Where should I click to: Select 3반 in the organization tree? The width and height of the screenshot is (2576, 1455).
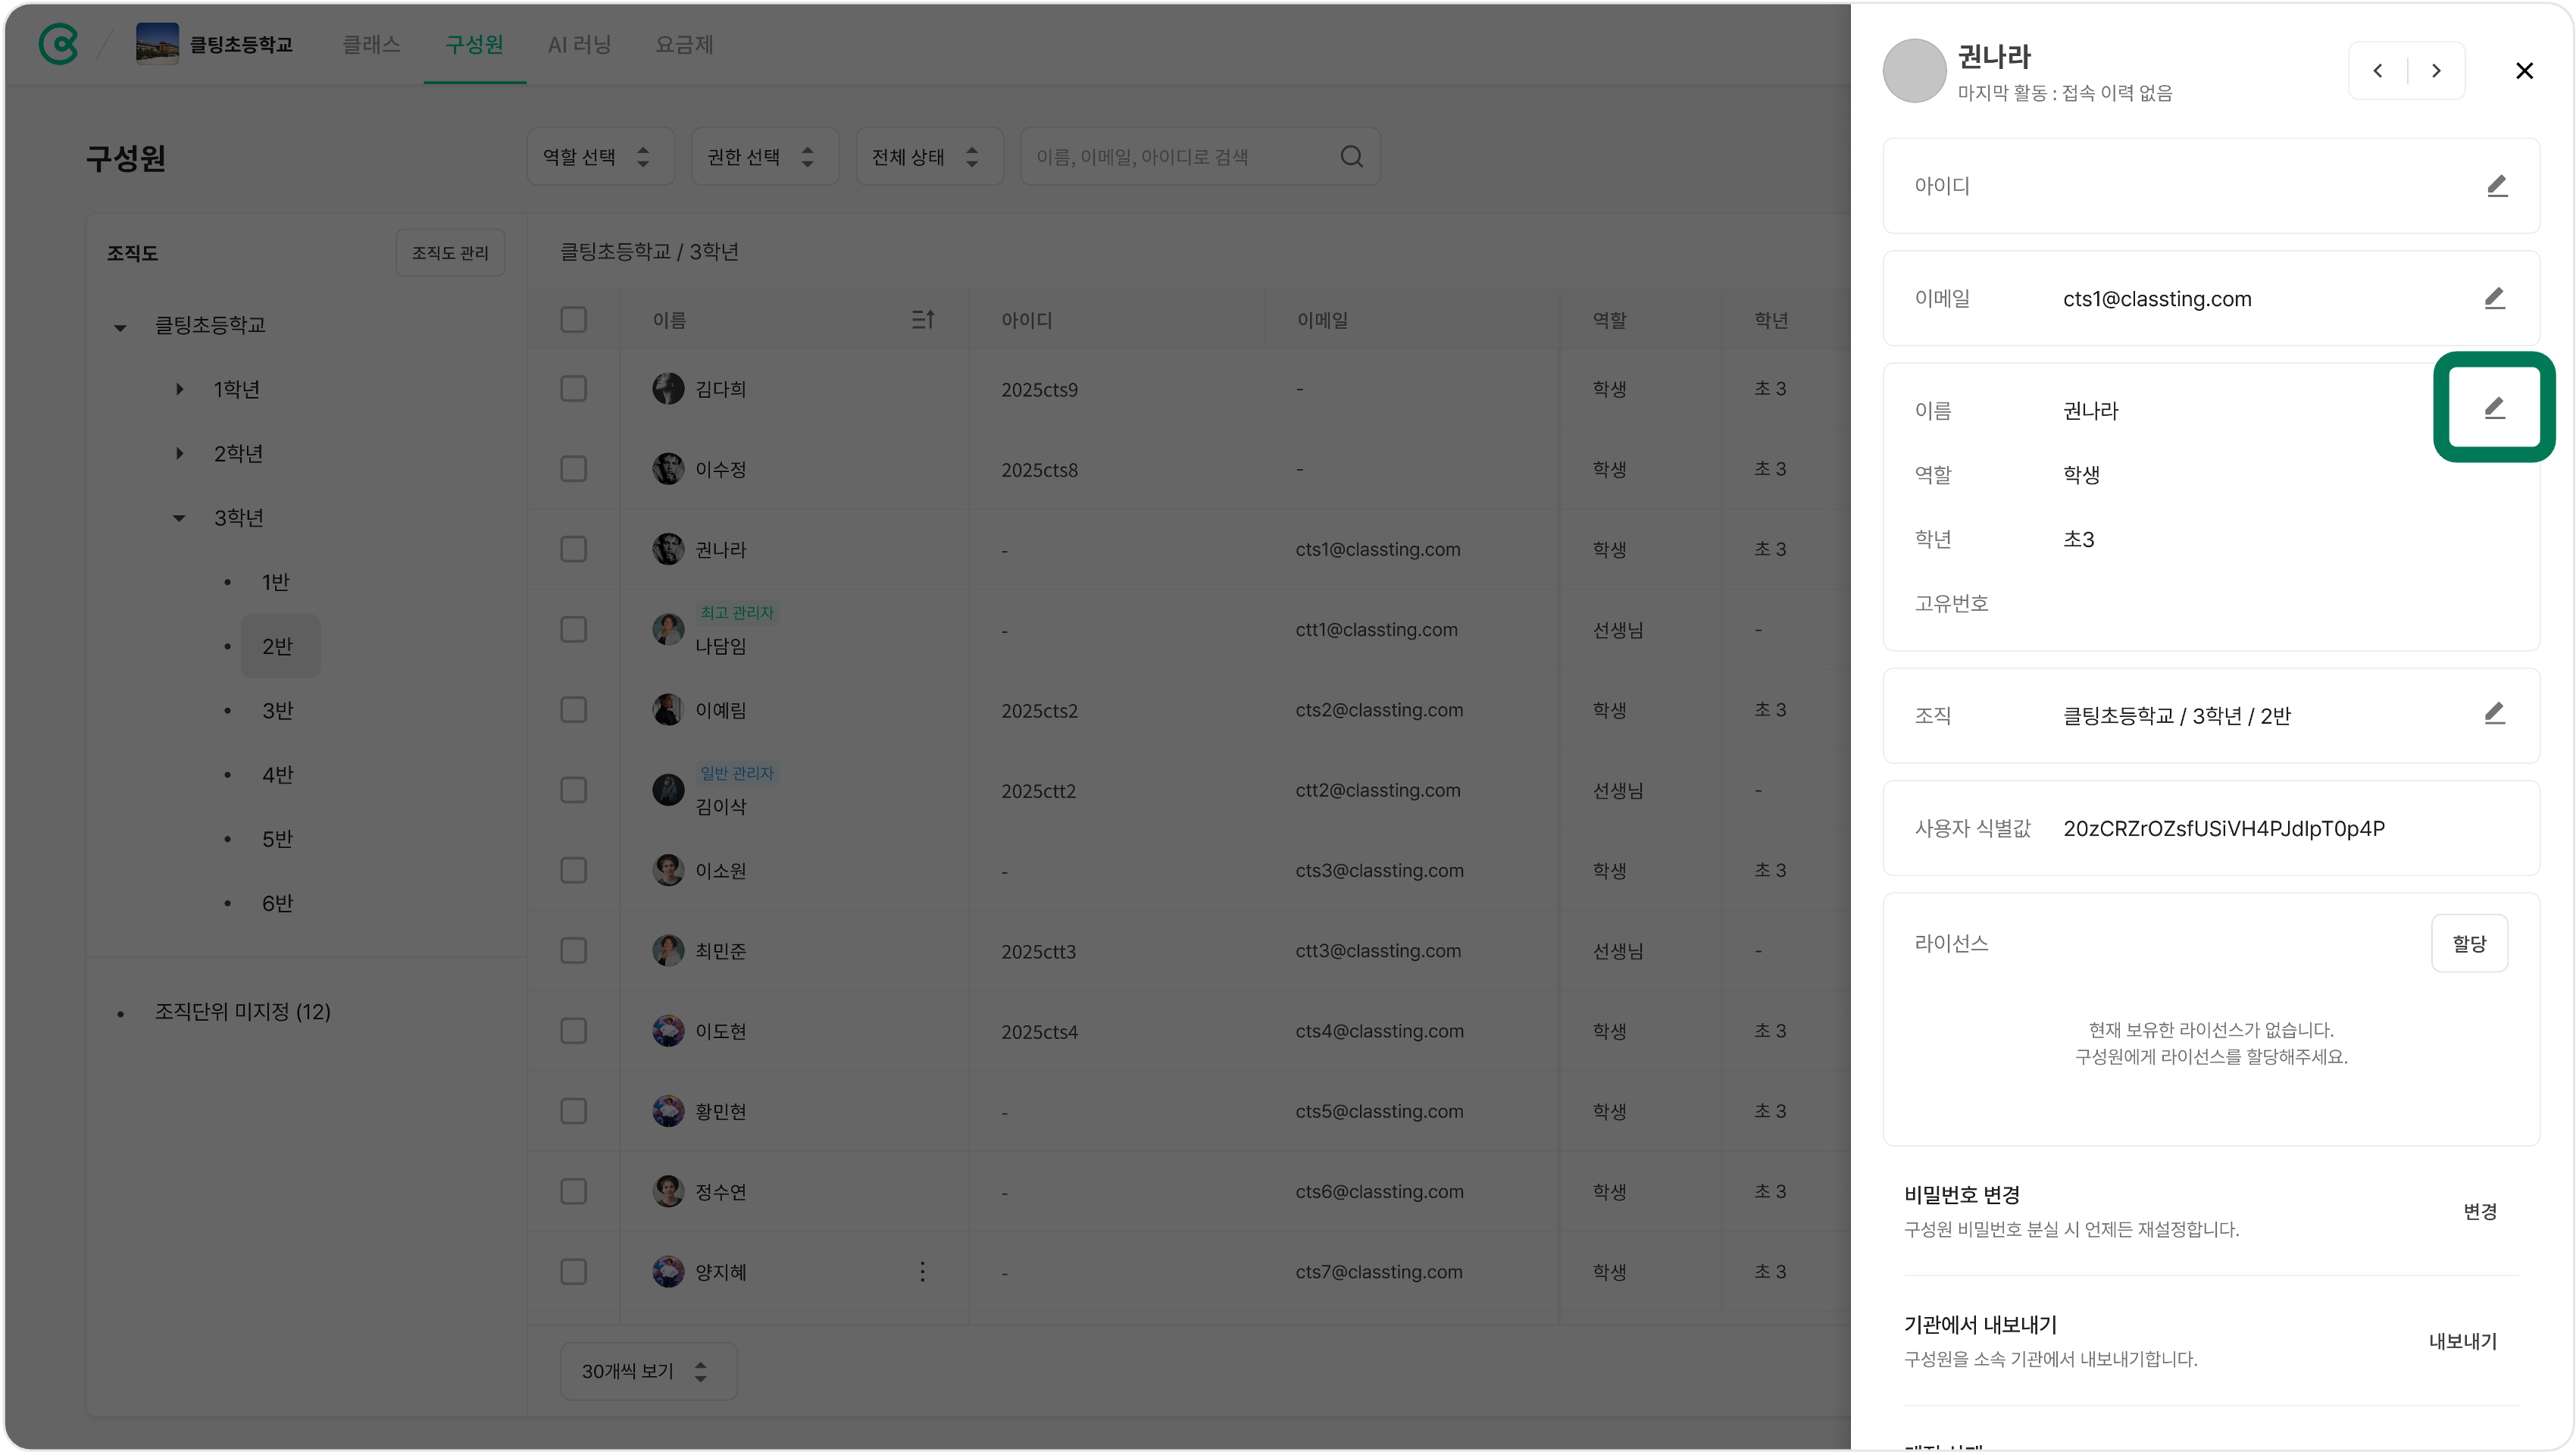point(278,711)
